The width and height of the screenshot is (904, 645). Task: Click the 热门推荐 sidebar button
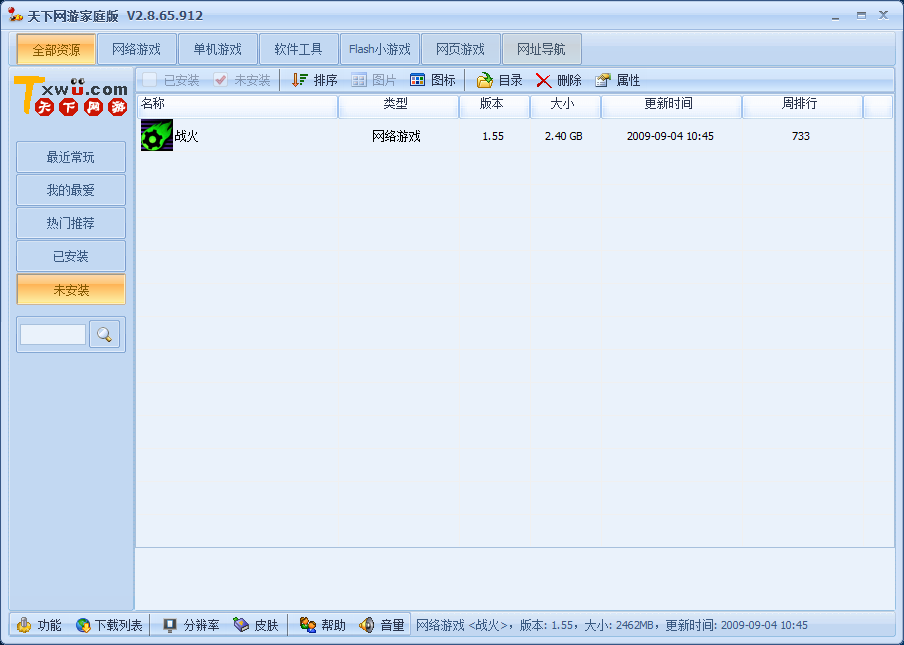pos(71,223)
